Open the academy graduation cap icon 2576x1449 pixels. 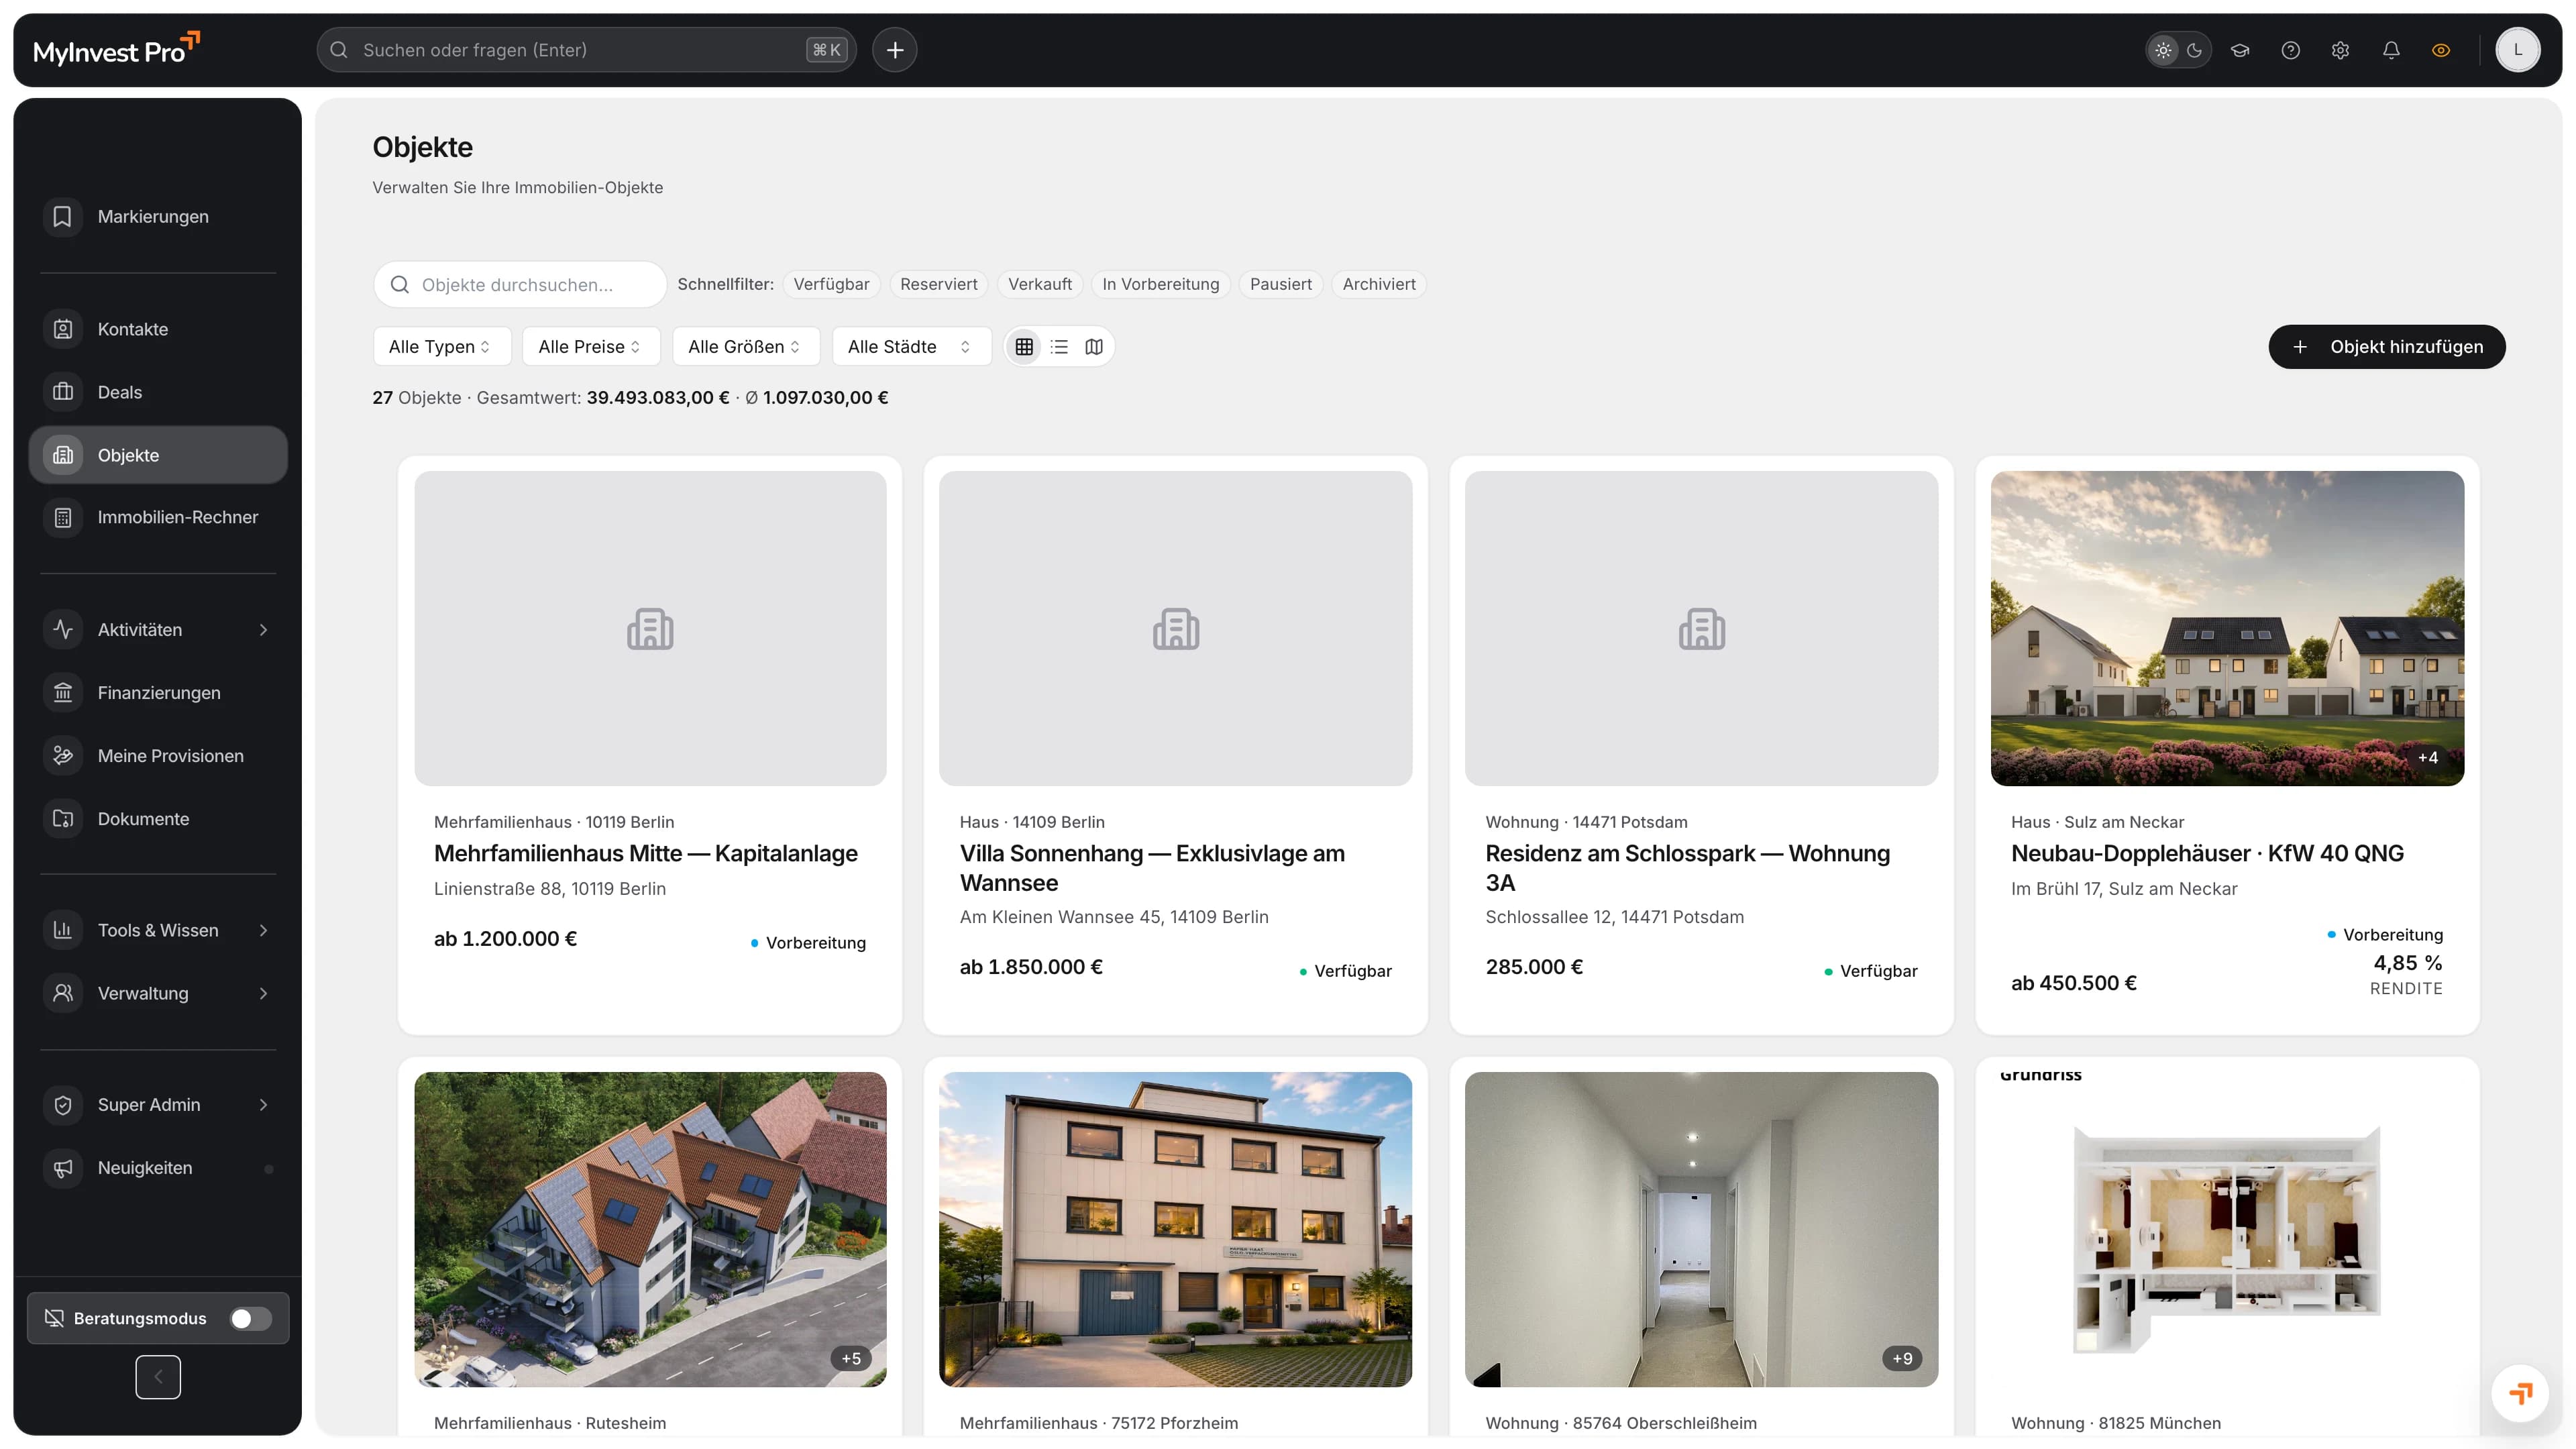tap(2240, 50)
